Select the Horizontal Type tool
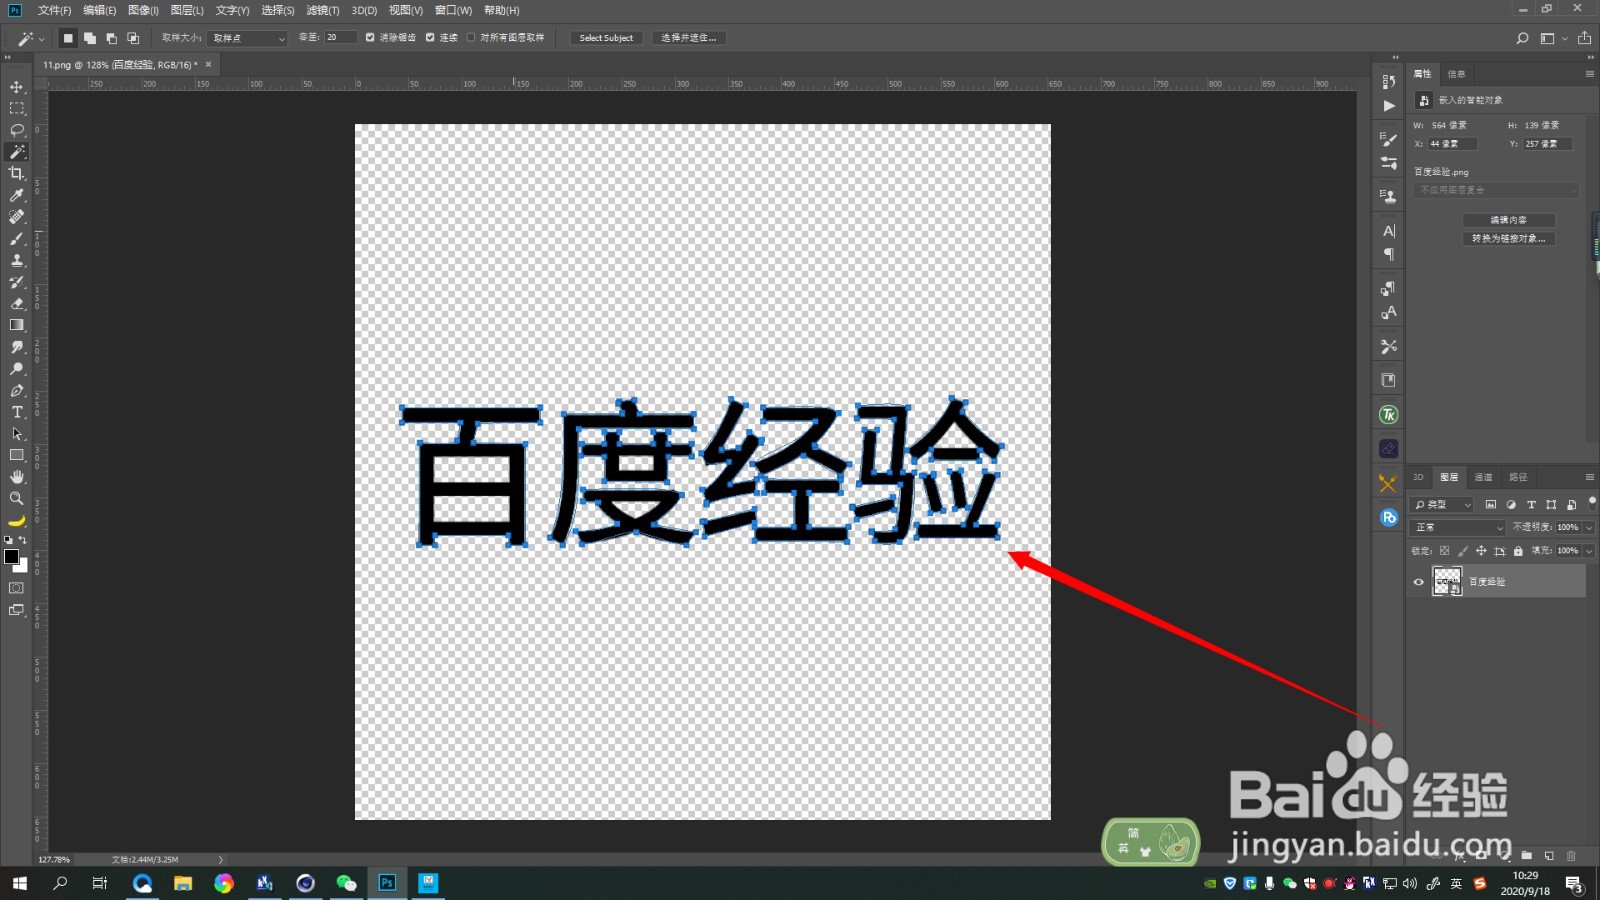This screenshot has height=900, width=1600. click(17, 412)
